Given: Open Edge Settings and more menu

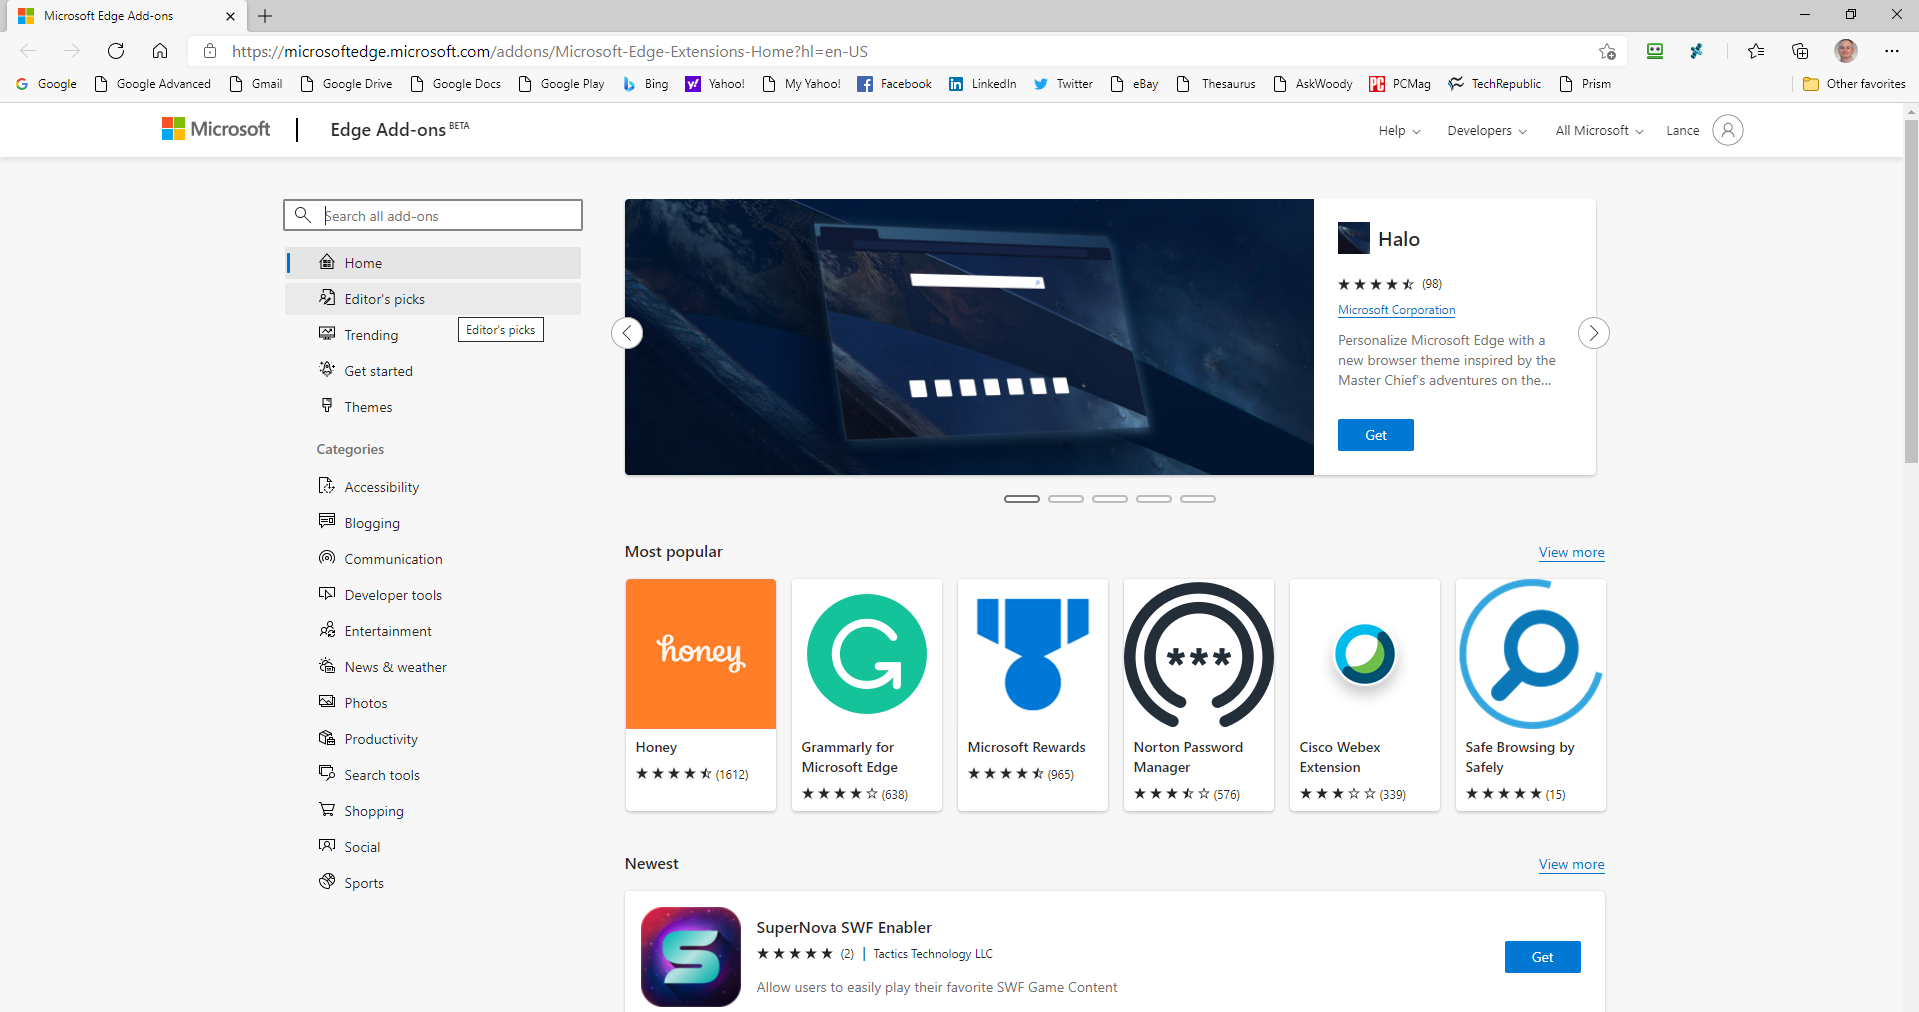Looking at the screenshot, I should pyautogui.click(x=1892, y=51).
